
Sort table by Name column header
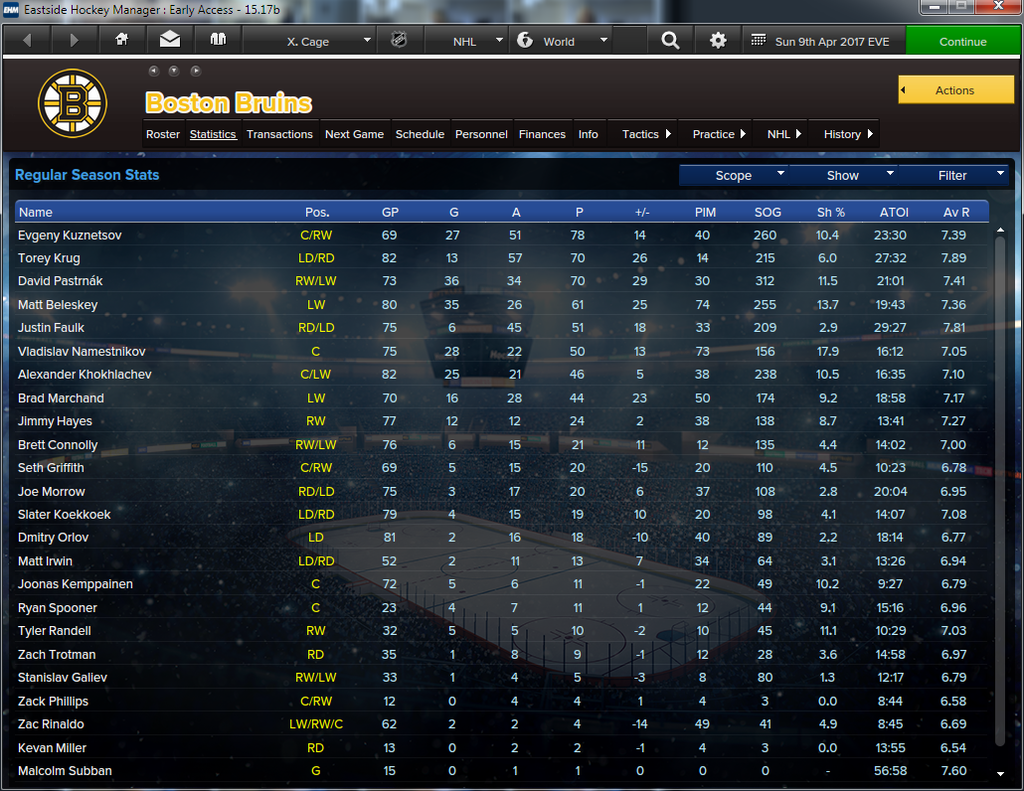36,212
